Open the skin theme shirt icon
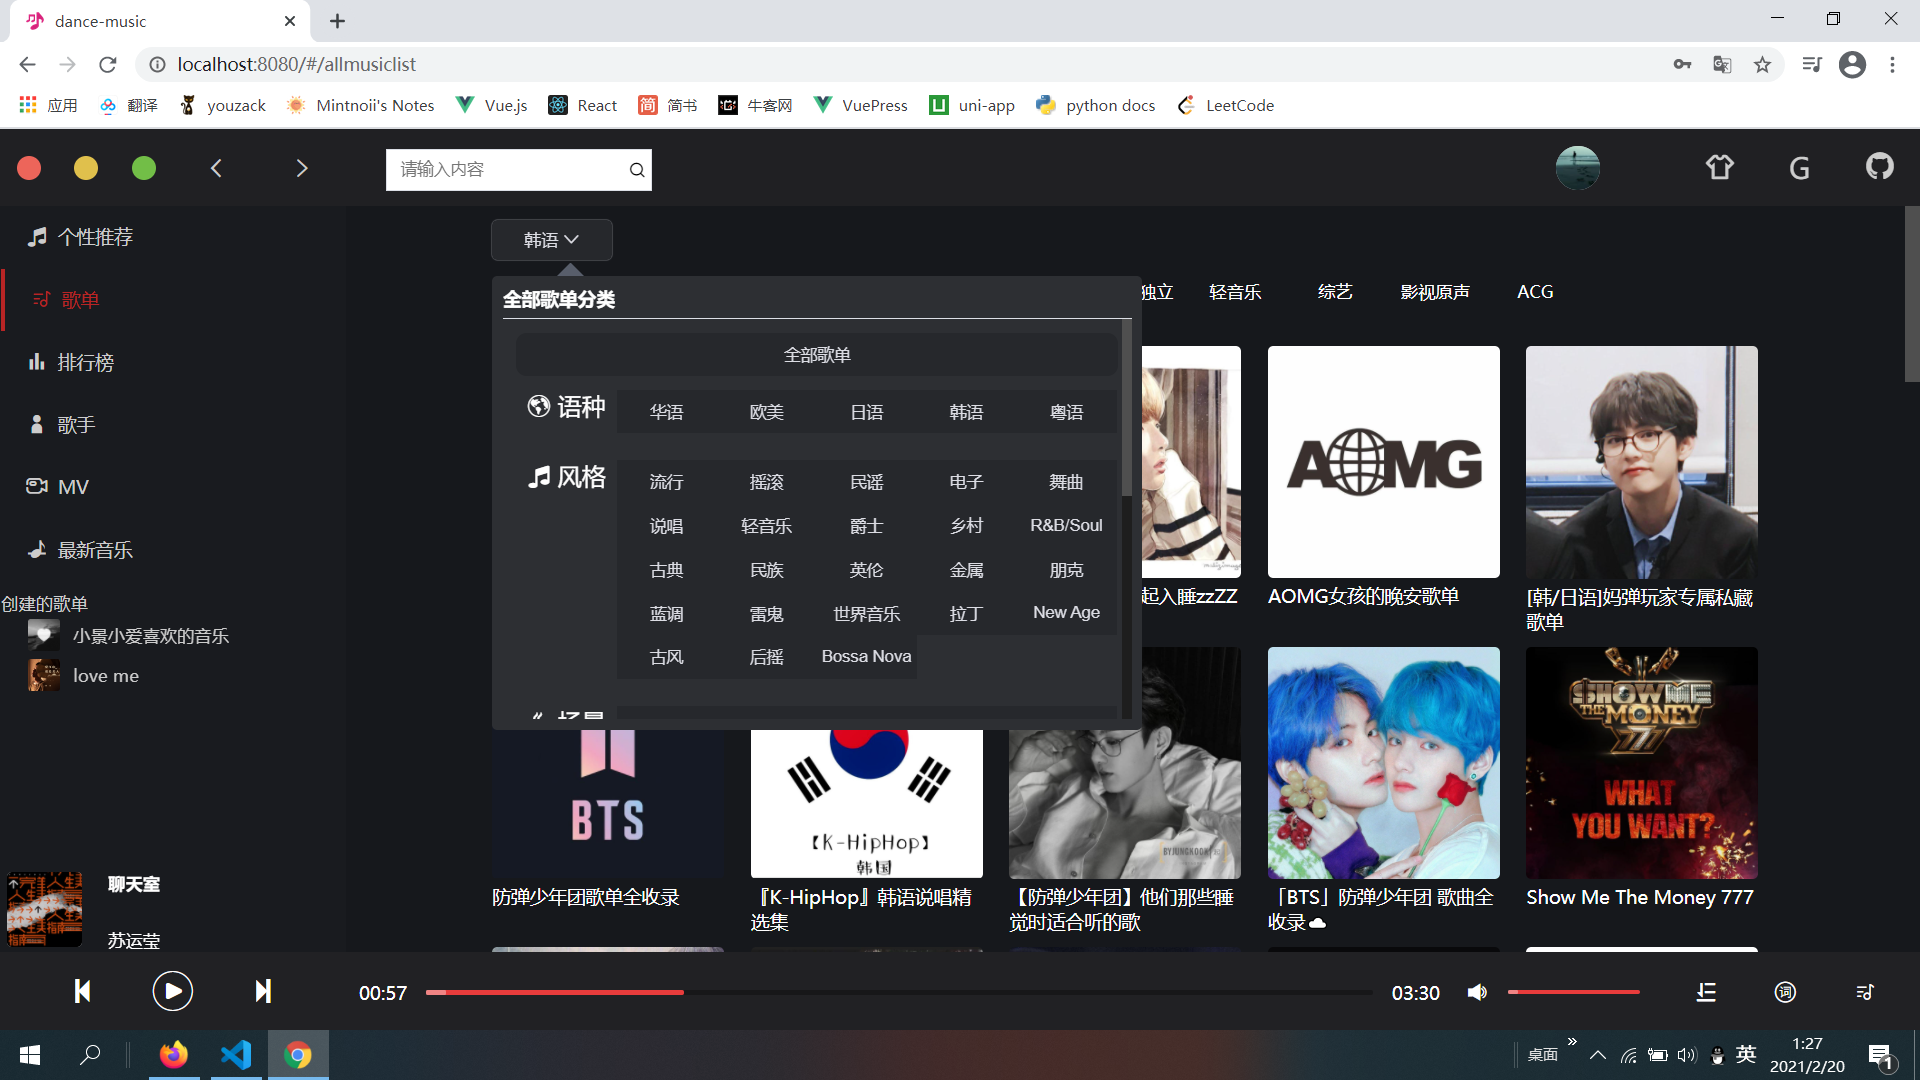 pyautogui.click(x=1719, y=167)
